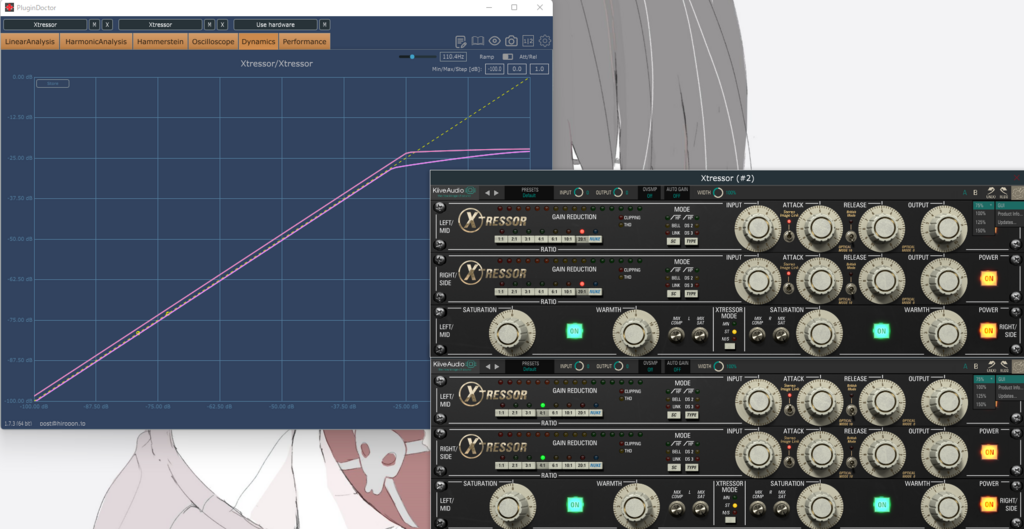Switch to the HarmonicAnalysis tab
The height and width of the screenshot is (529, 1024).
[x=96, y=41]
